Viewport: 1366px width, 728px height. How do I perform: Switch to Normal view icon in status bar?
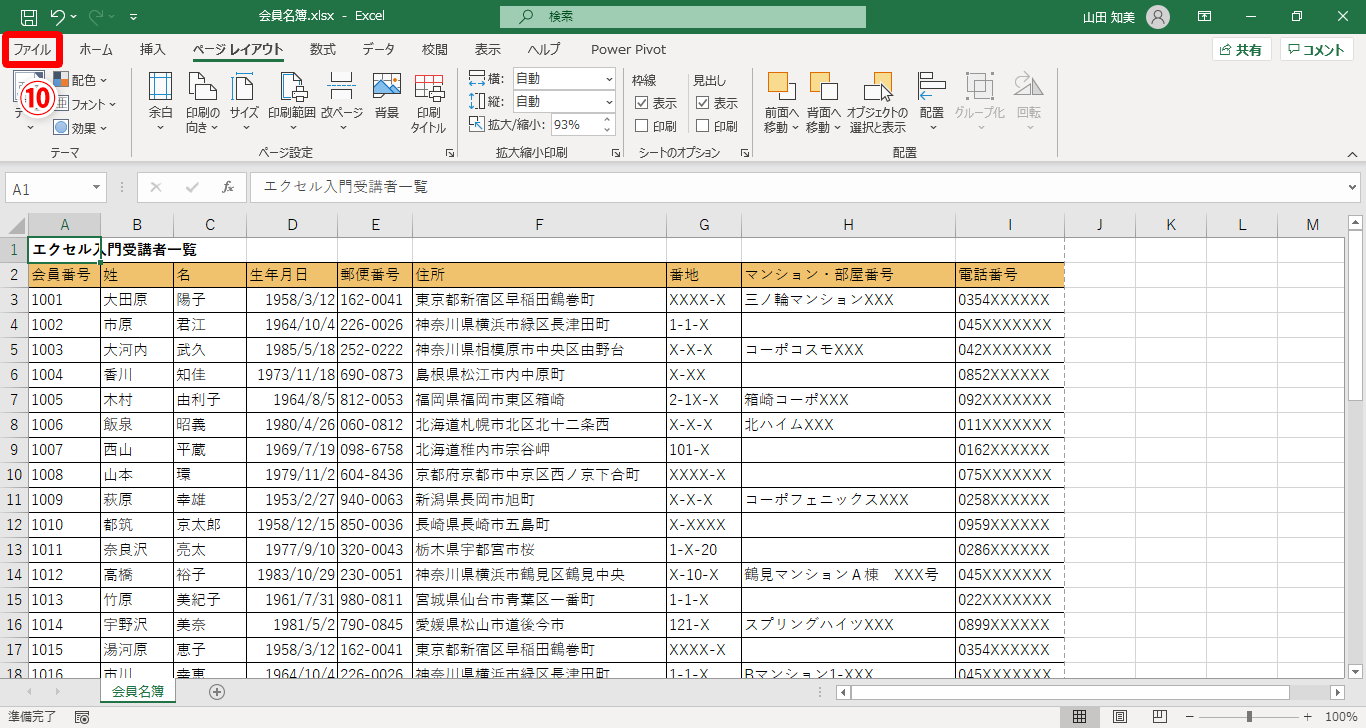pos(1080,717)
